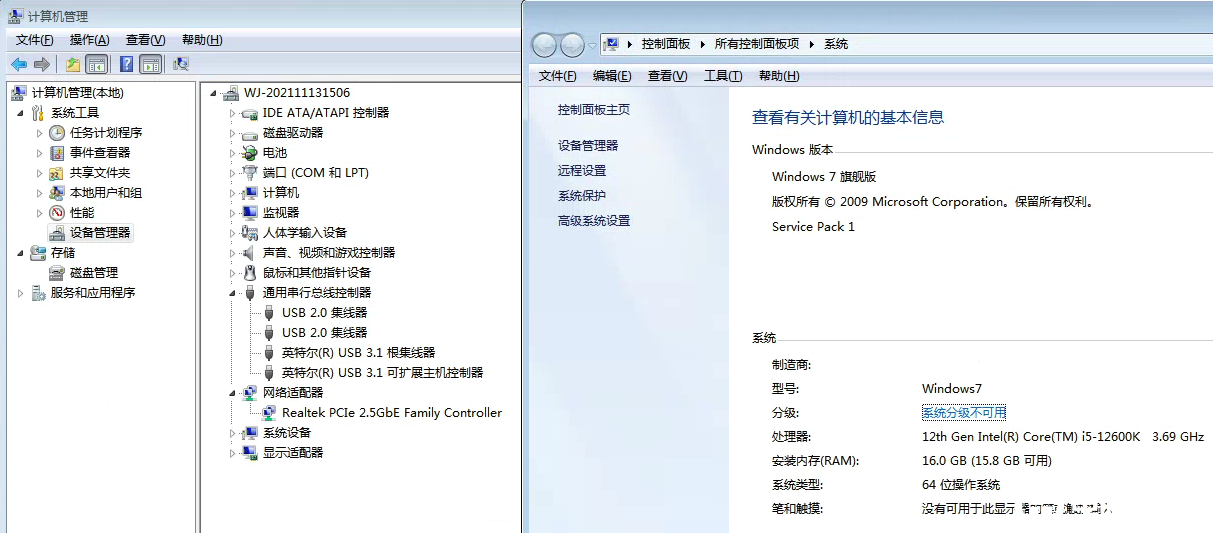Expand the 服务和应用程序 node arrow
Screen dimensions: 1213x533
coord(21,293)
